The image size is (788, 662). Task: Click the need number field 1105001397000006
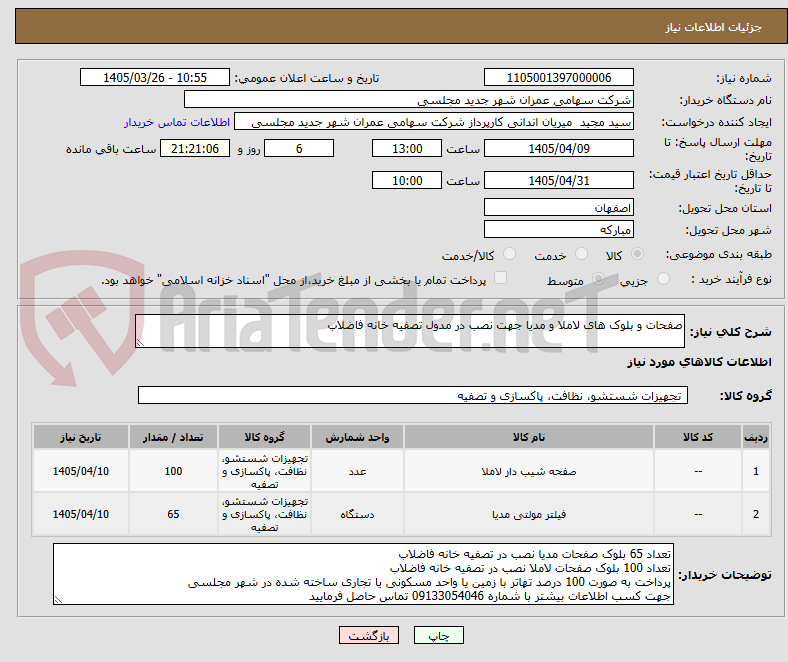coord(559,77)
